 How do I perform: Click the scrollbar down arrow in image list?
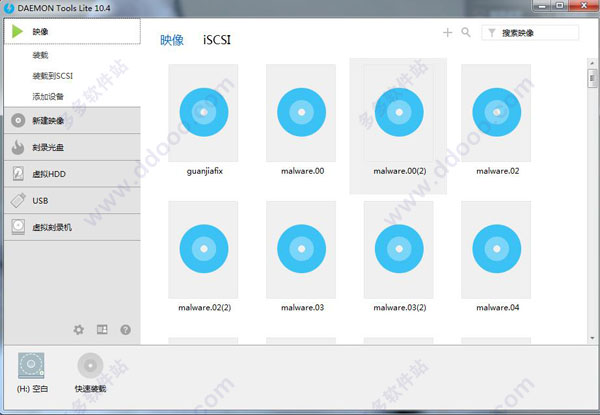click(592, 338)
